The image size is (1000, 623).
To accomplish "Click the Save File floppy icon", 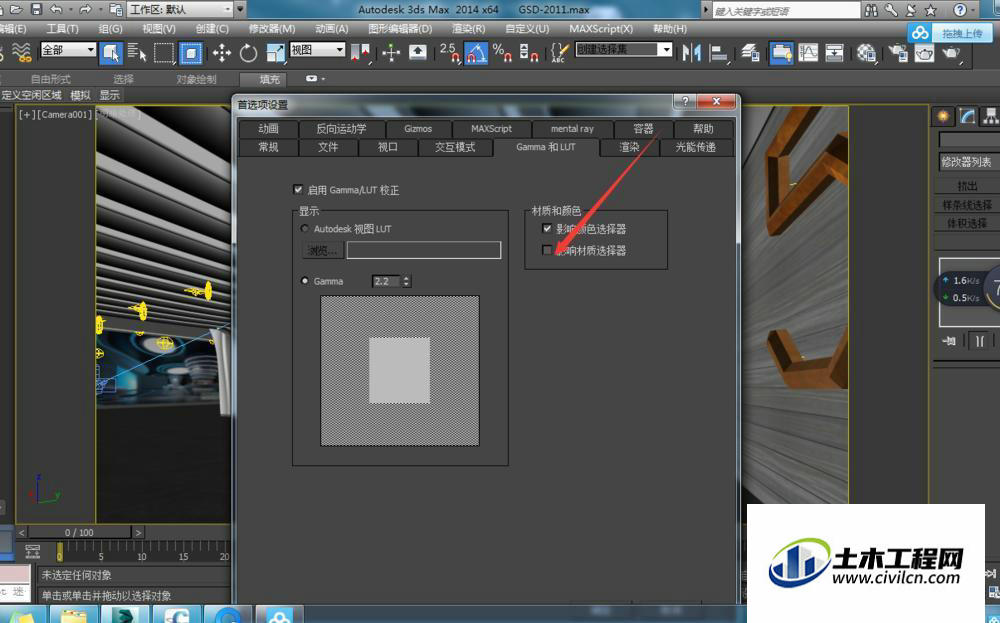I will [36, 9].
